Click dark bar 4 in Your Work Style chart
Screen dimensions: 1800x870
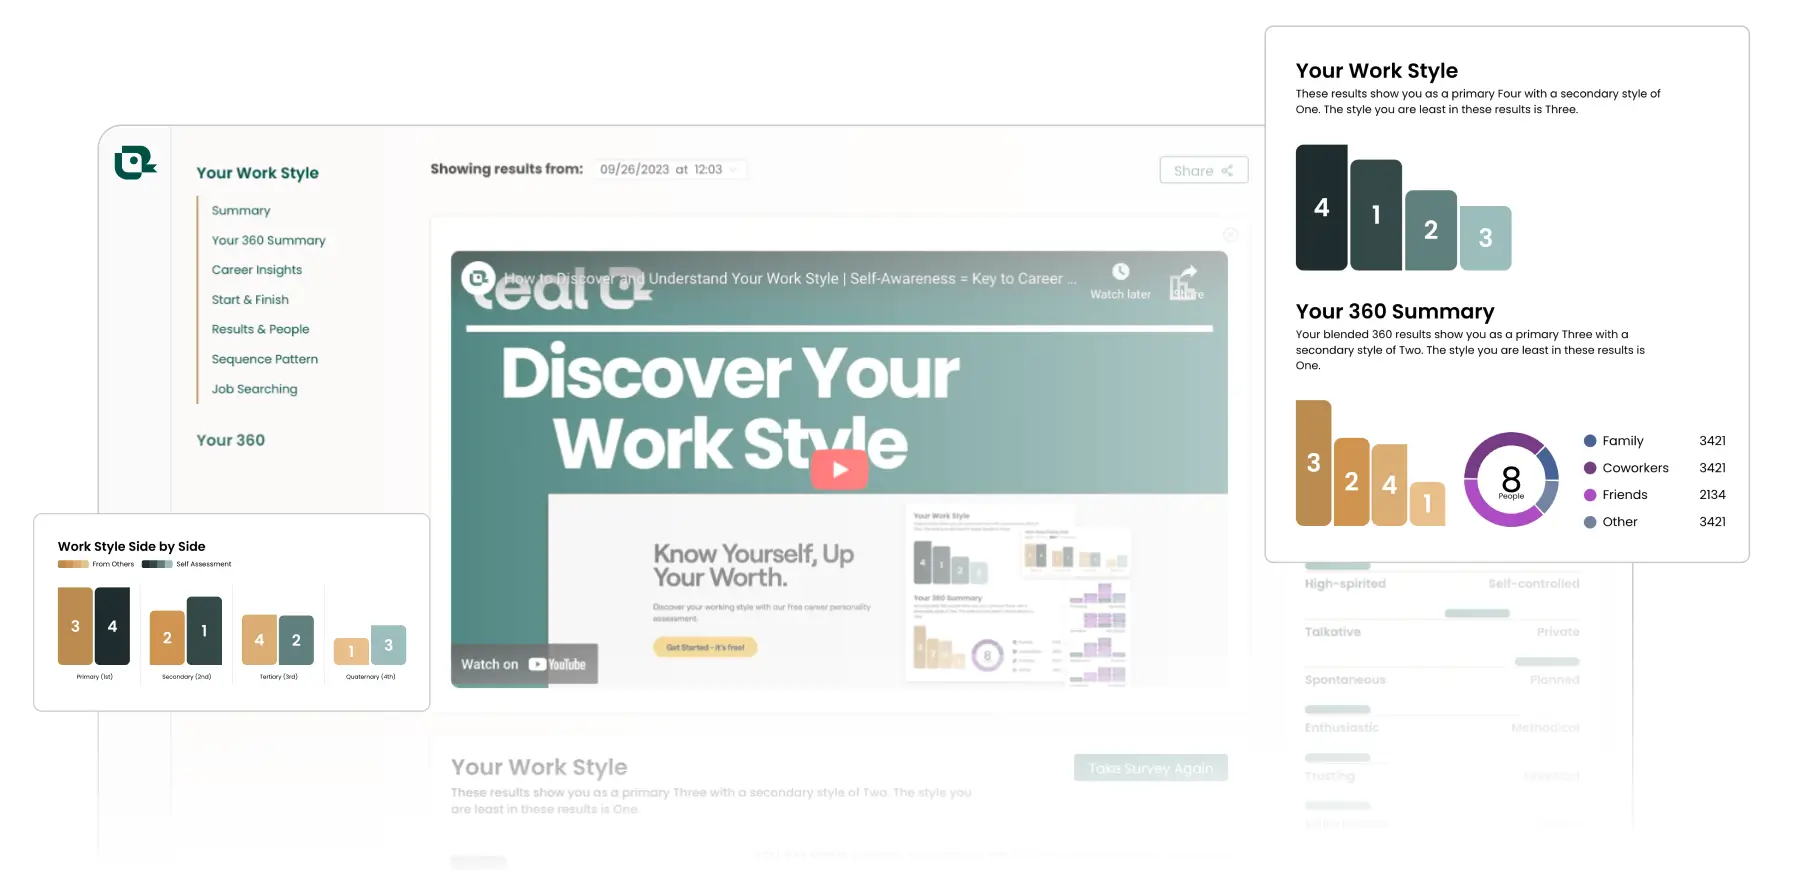point(1322,207)
